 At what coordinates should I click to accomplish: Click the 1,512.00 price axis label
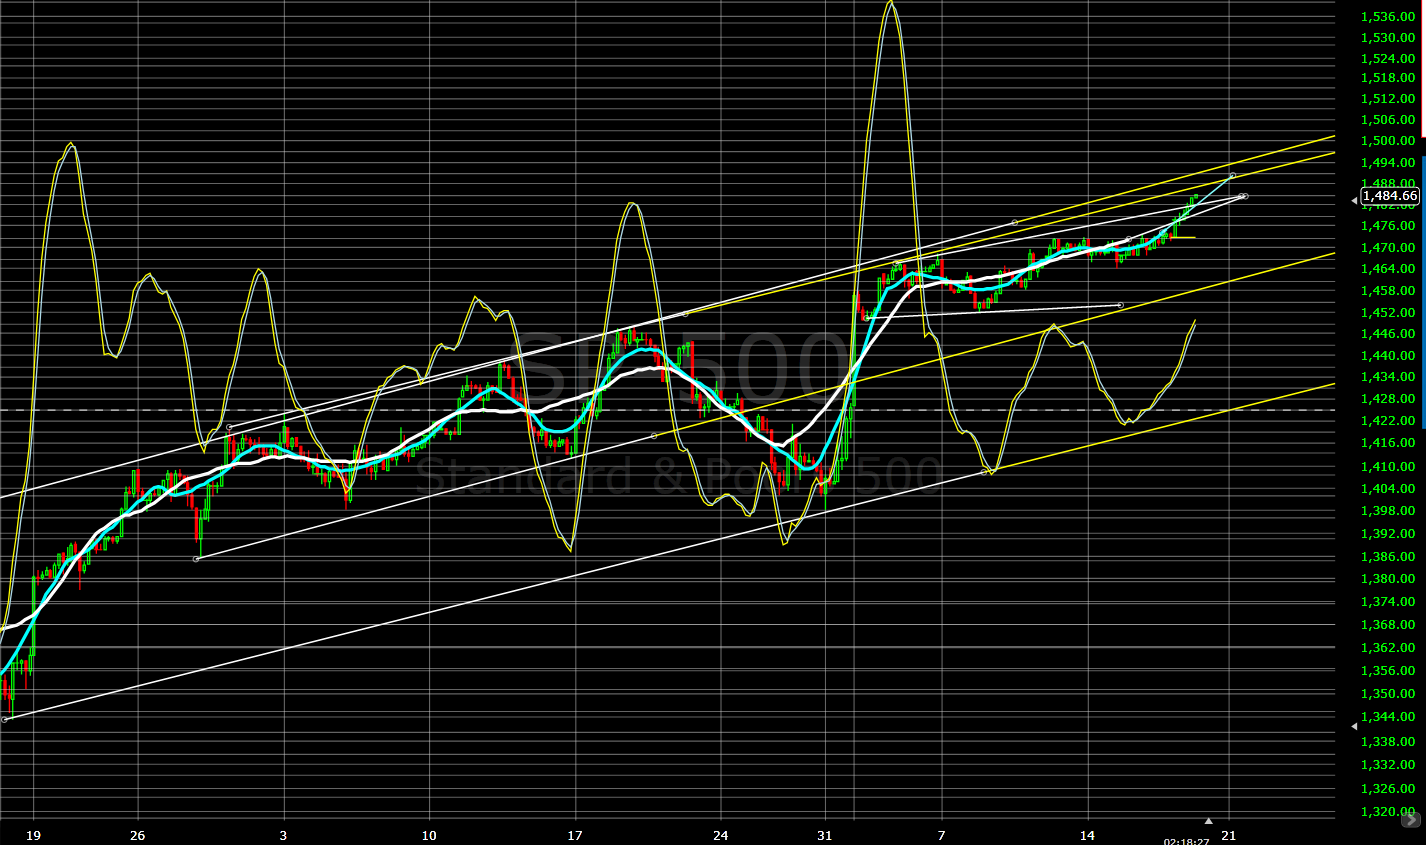(1388, 98)
